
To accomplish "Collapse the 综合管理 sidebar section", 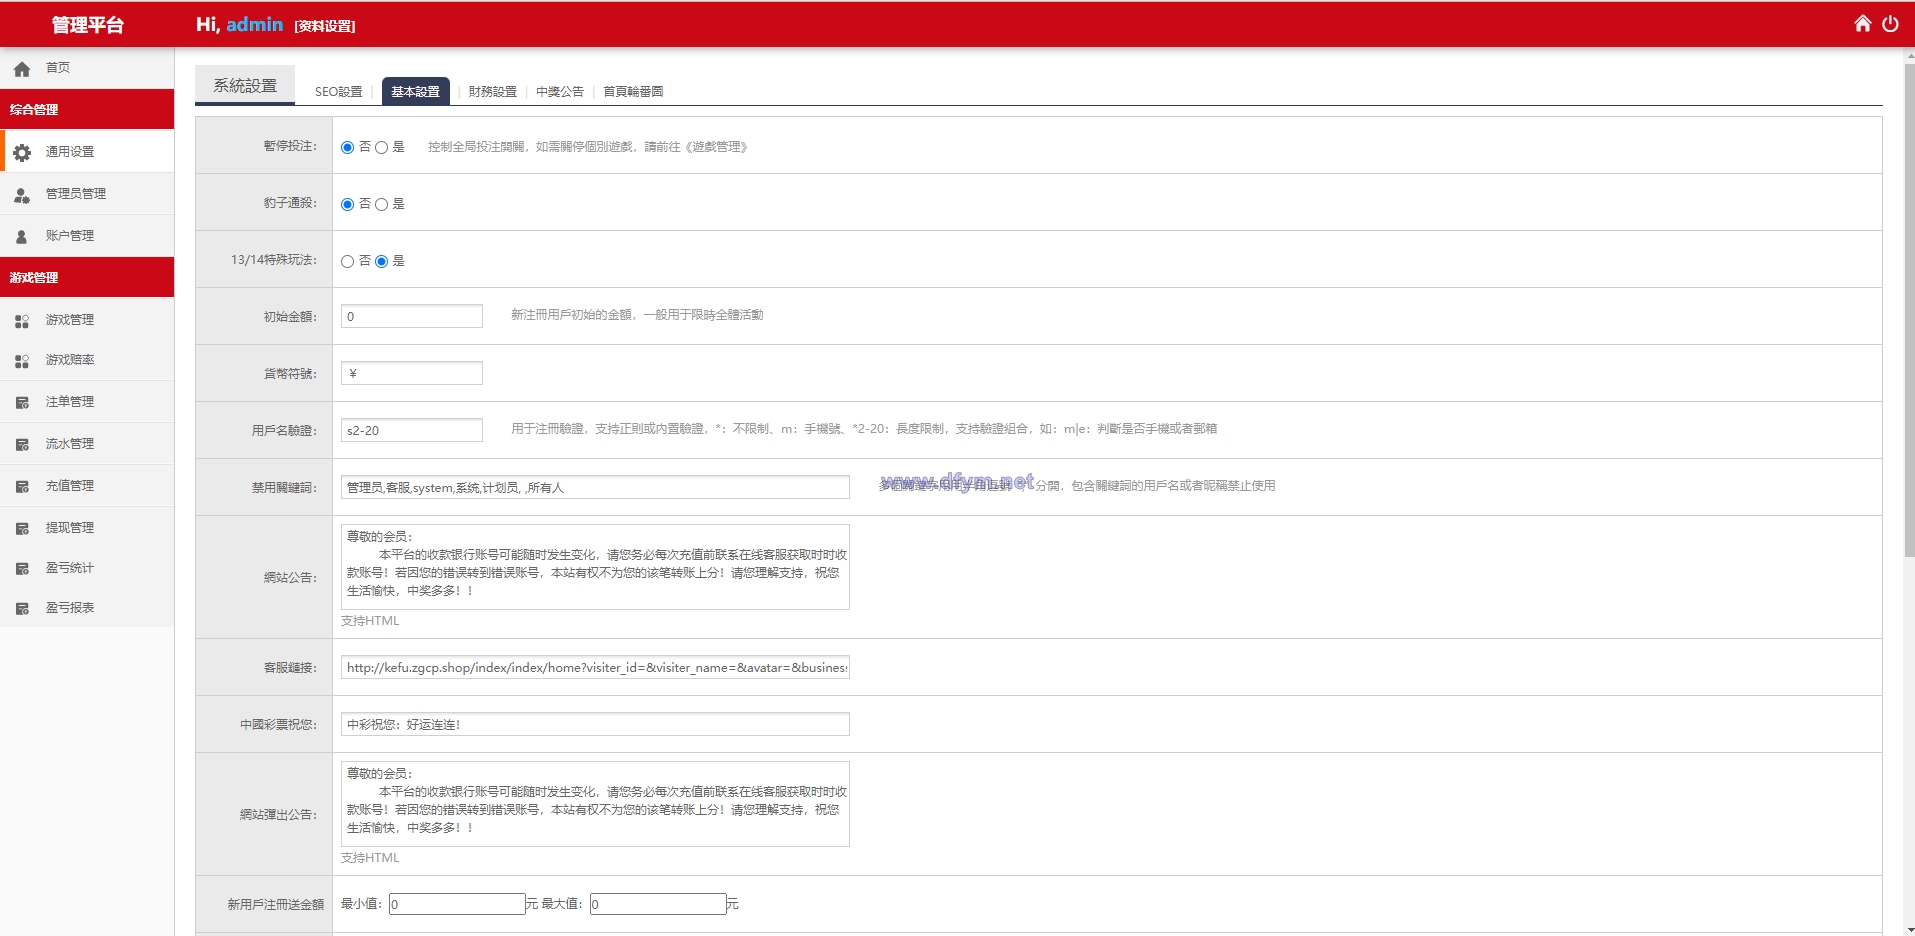I will coord(87,109).
